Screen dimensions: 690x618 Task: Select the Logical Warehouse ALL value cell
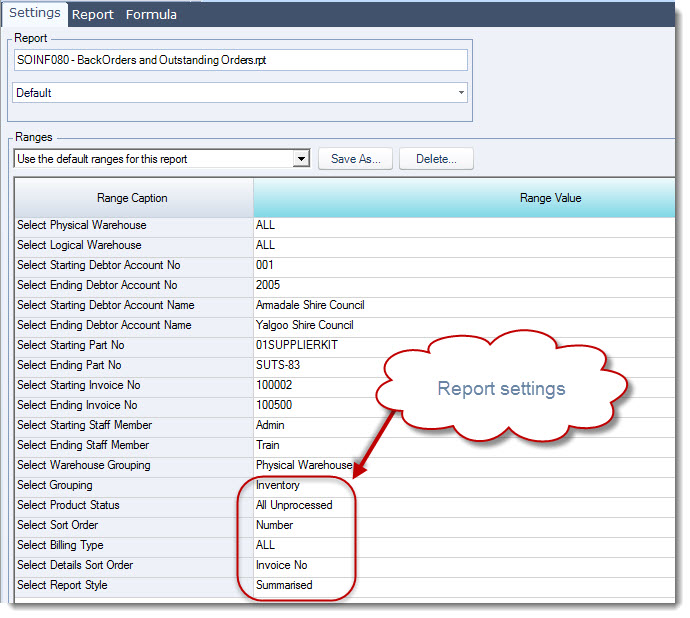tap(464, 245)
